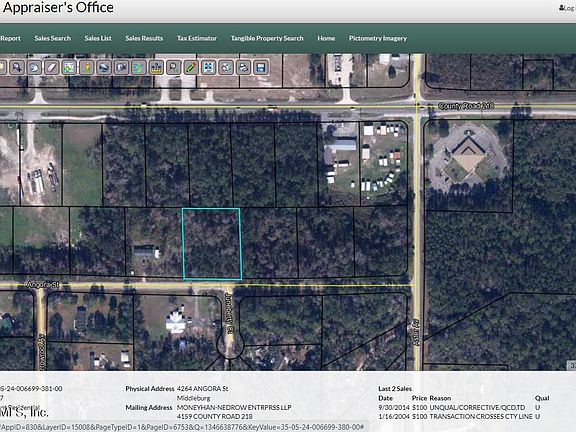Open the Tax Estimator link
Screen dimensions: 576x432
[x=197, y=38]
